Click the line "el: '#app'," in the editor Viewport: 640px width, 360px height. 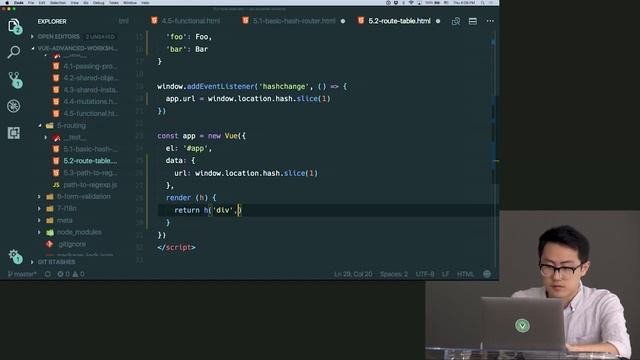pos(189,149)
